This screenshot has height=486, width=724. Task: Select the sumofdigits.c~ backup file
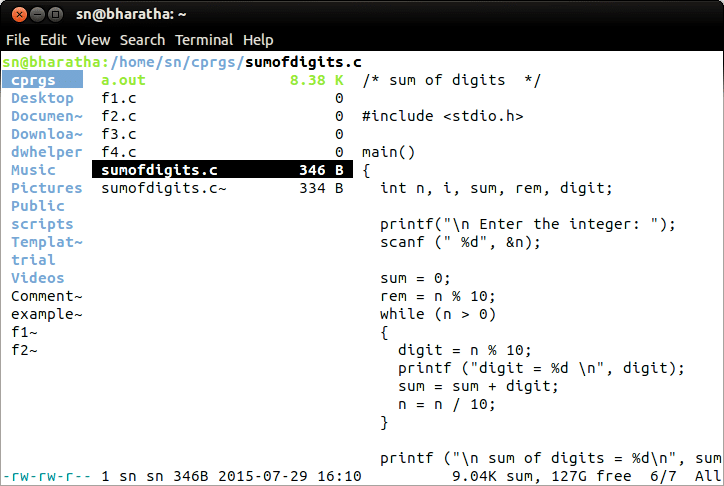click(164, 188)
